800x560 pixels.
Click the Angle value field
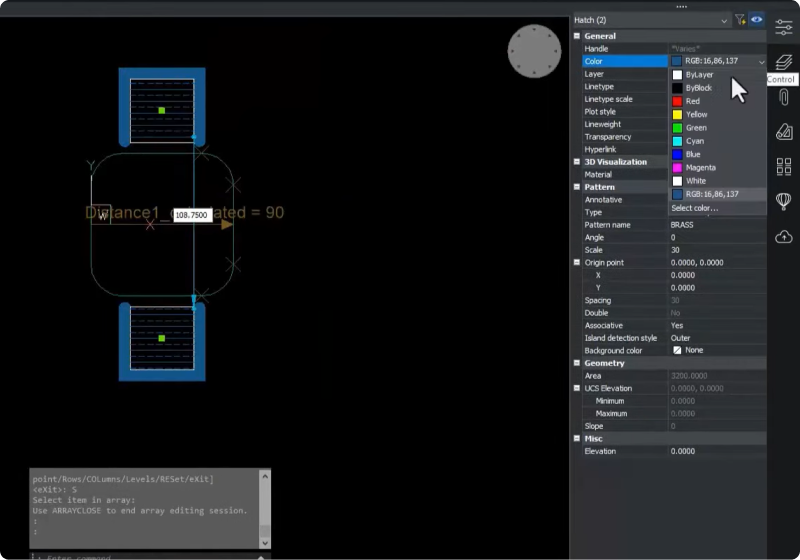coord(717,237)
